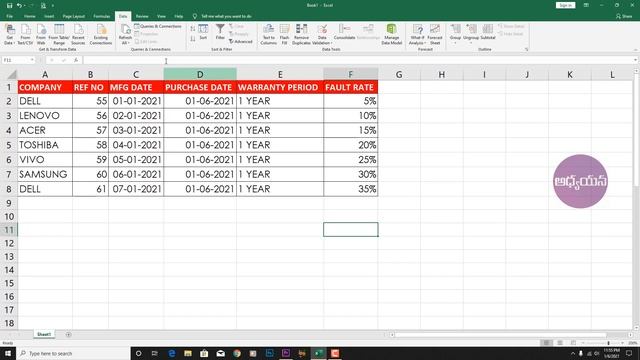
Task: Add a new sheet with plus icon
Action: [x=68, y=335]
